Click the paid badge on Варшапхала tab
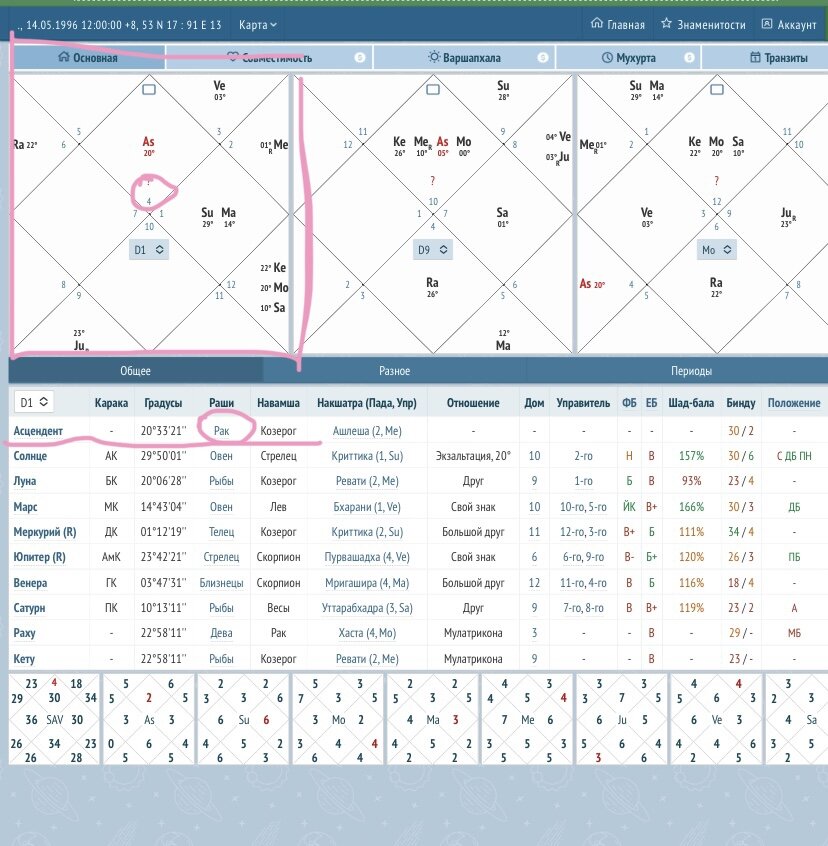Viewport: 828px width, 846px height. [x=543, y=58]
